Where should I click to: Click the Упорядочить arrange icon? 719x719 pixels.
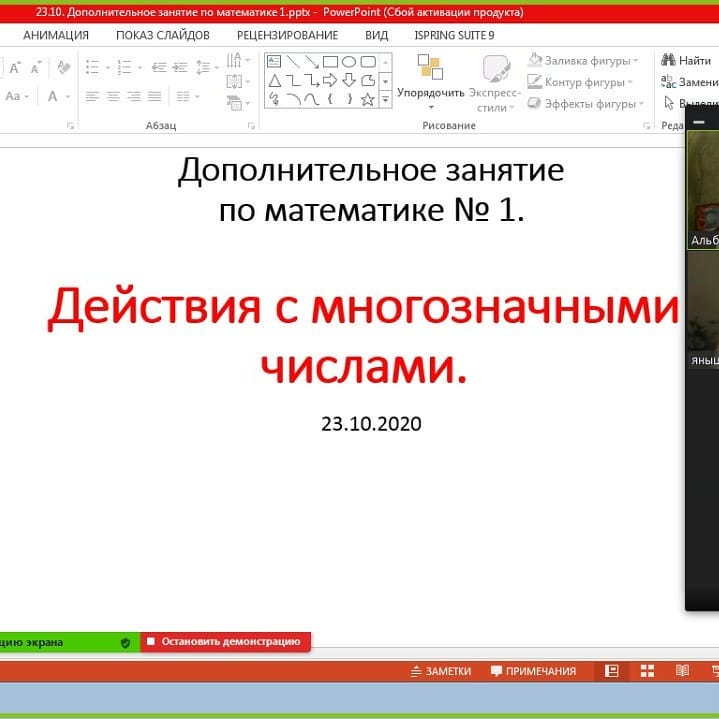(x=430, y=68)
